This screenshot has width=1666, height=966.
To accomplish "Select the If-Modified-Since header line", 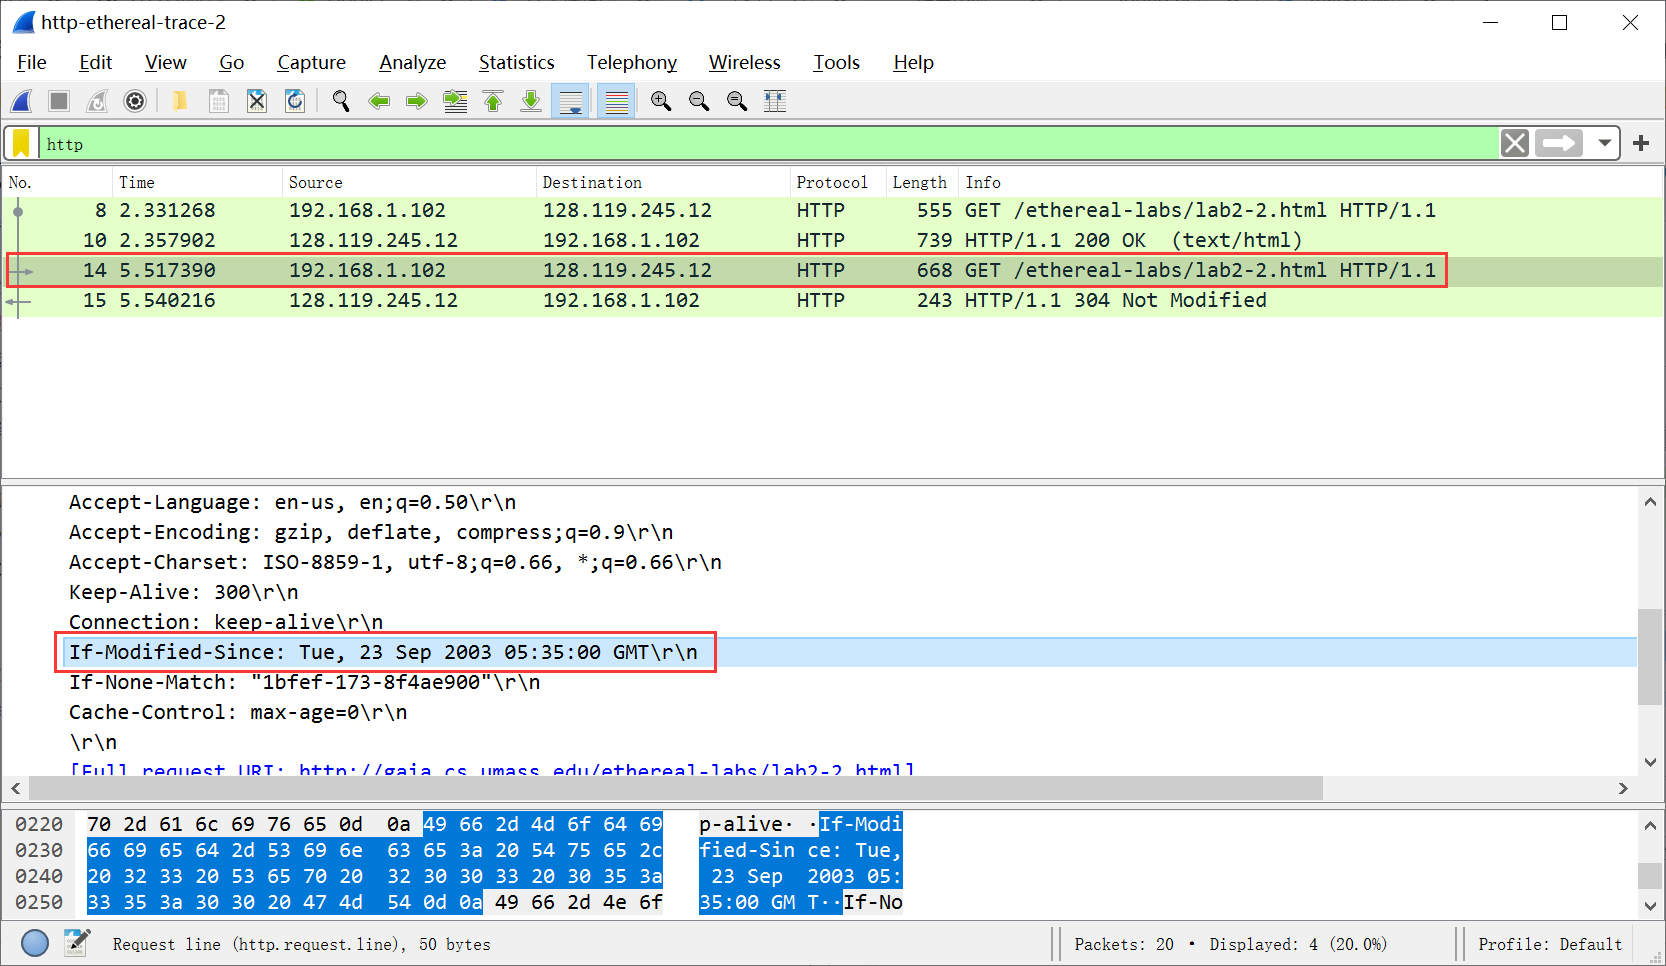I will [383, 652].
